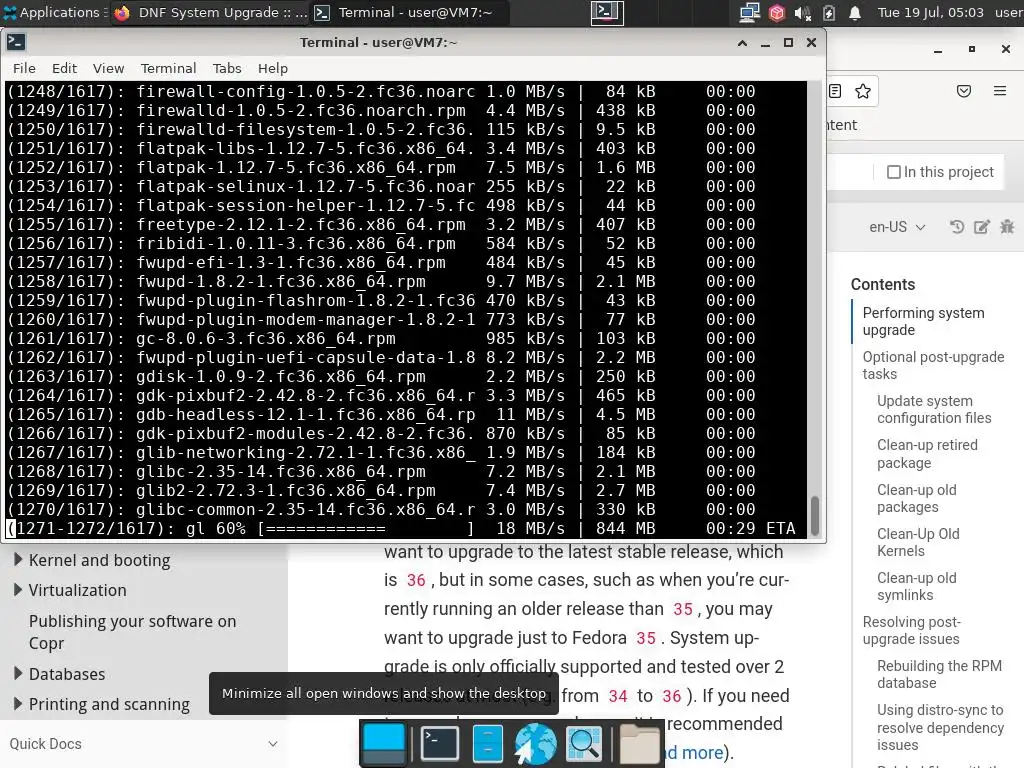Click the report bug icon

(1007, 227)
